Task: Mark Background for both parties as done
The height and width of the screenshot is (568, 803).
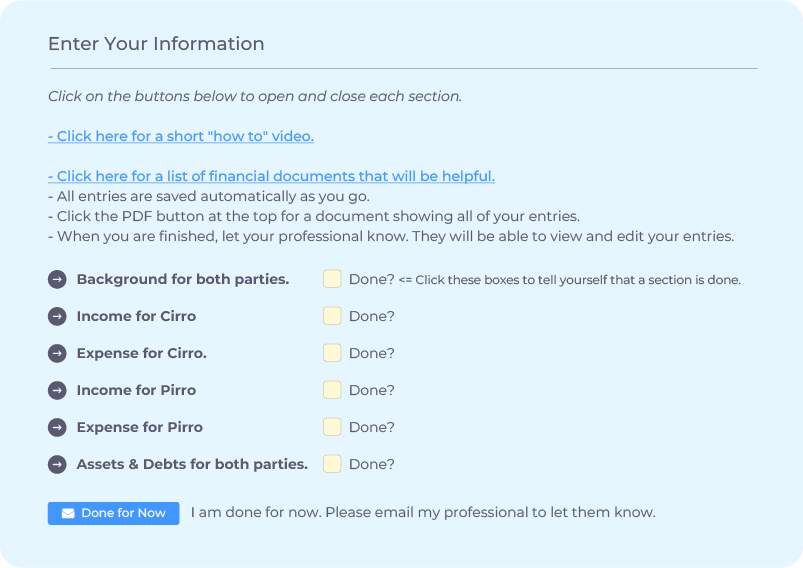Action: 332,279
